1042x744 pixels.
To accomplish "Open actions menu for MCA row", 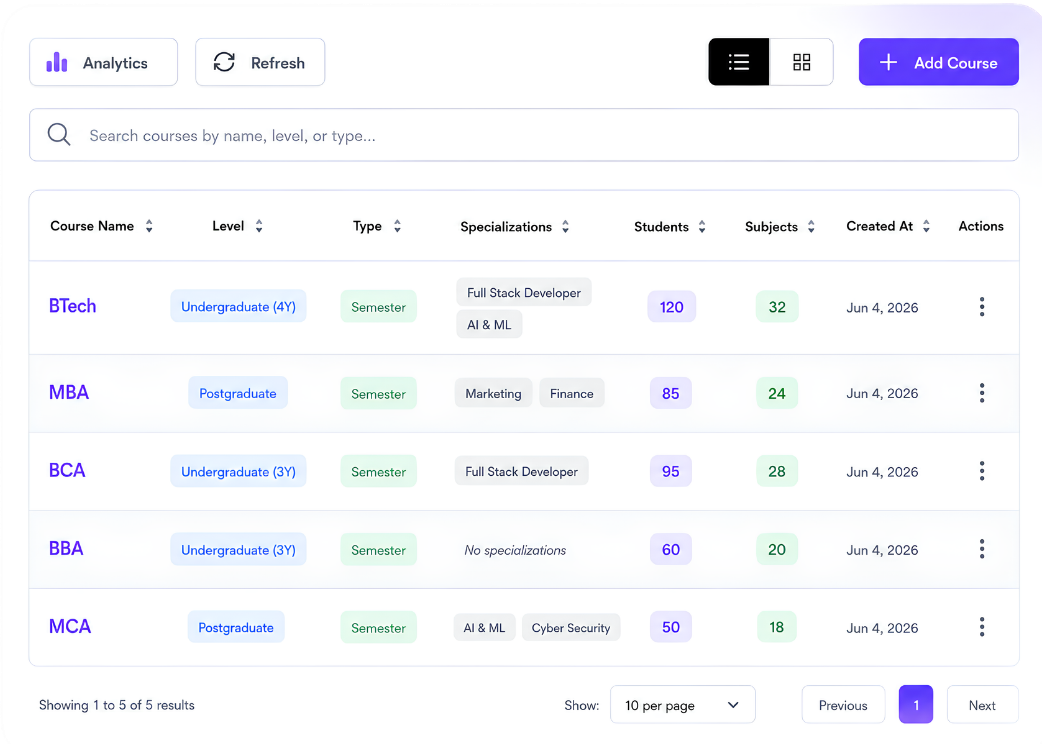I will click(x=982, y=627).
